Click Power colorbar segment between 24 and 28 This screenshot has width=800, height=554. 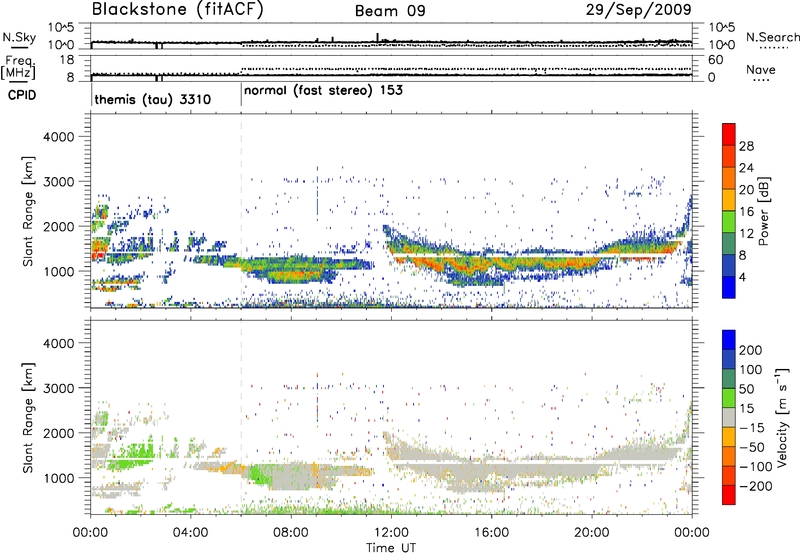tap(729, 156)
